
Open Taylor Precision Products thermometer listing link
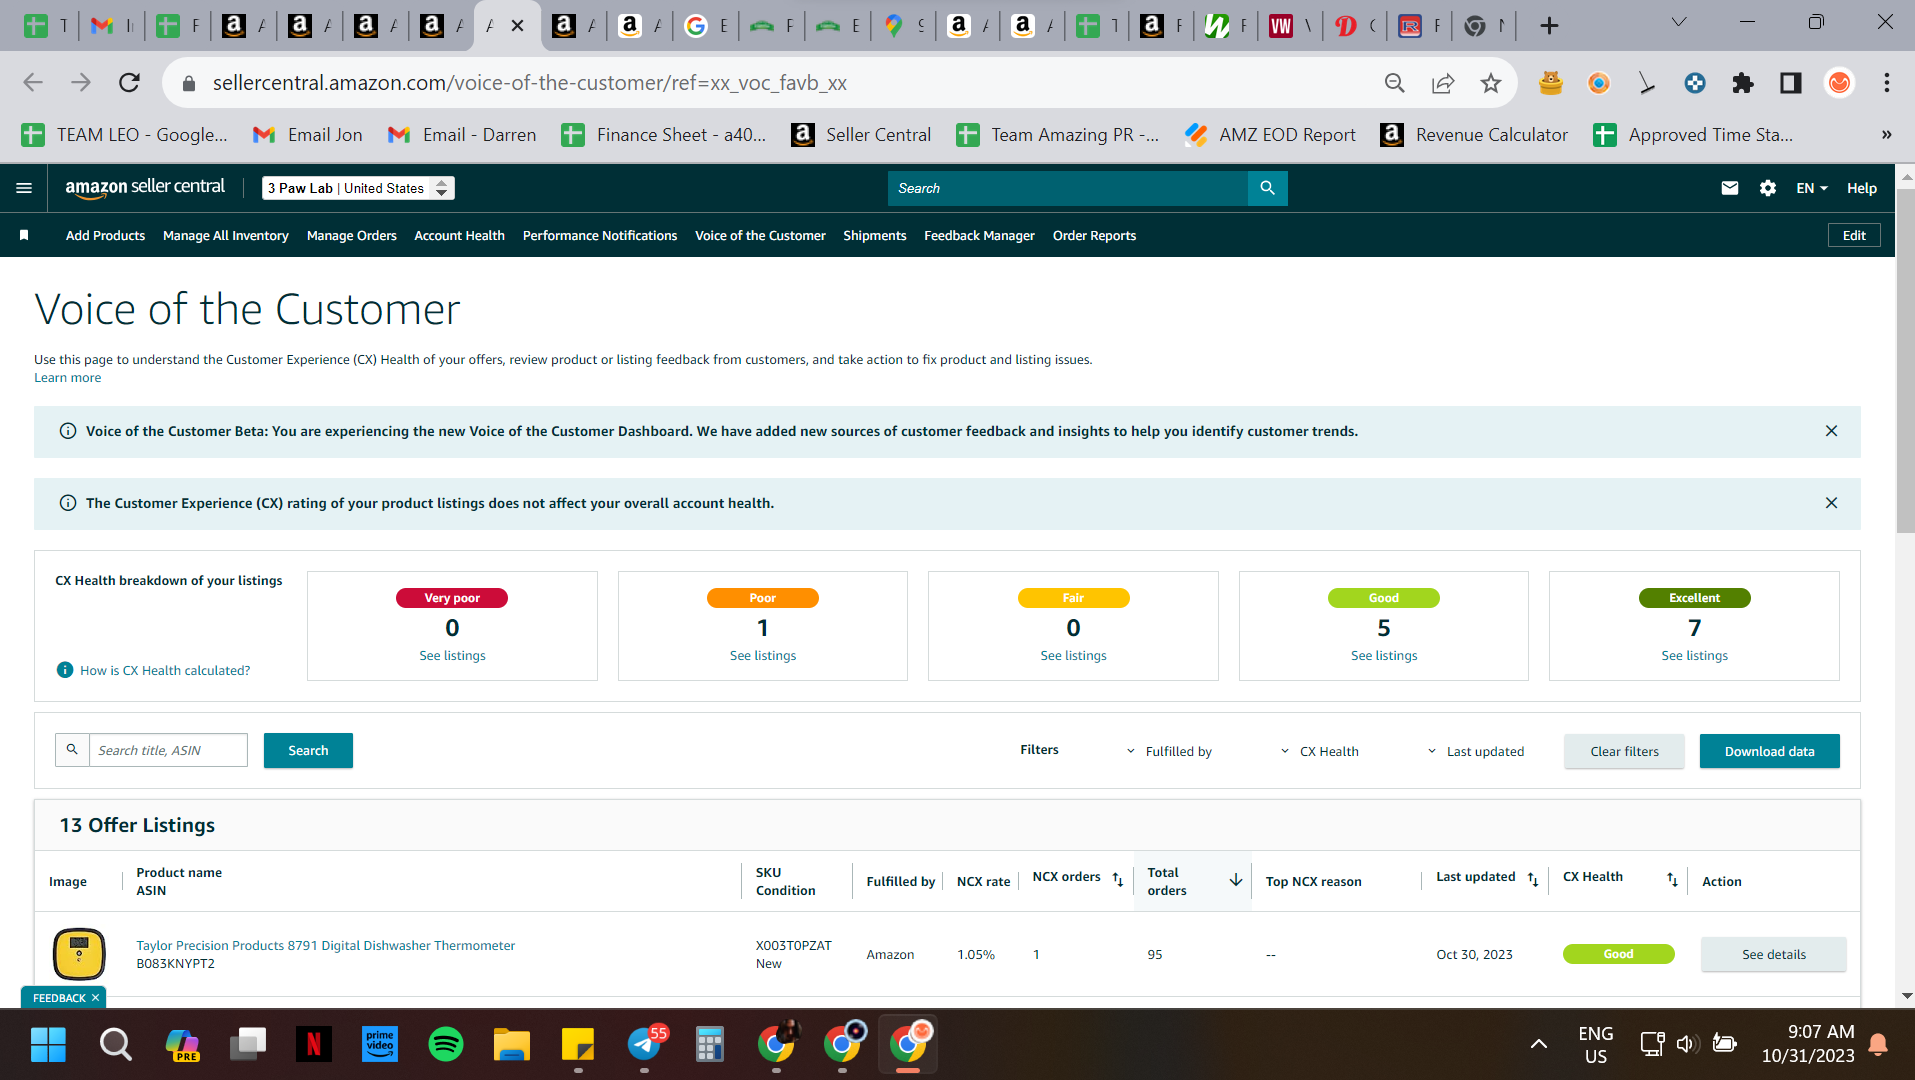[326, 945]
